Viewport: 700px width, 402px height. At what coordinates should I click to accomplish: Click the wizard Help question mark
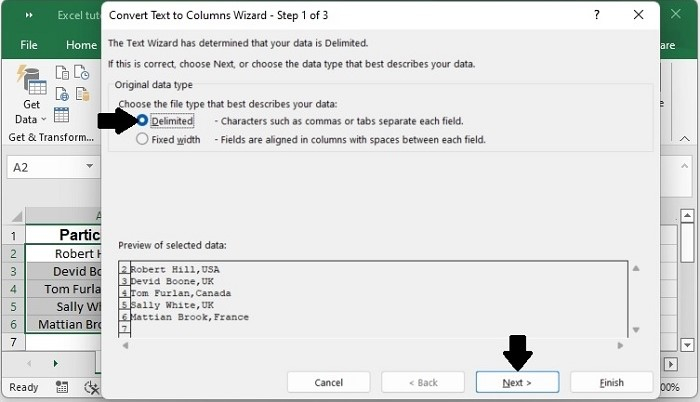coord(596,15)
